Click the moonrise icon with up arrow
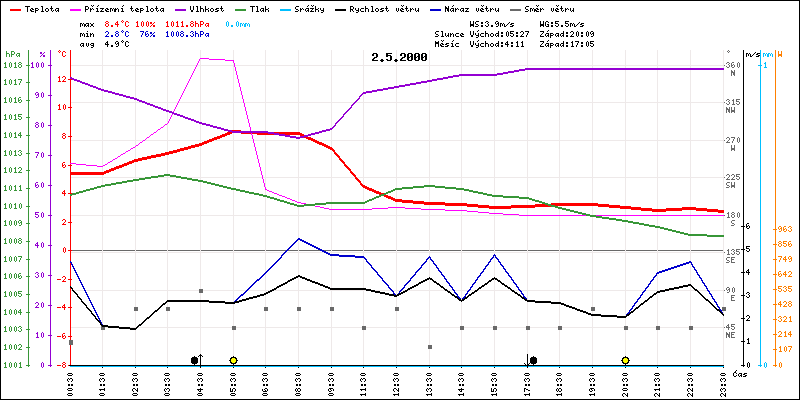 point(197,359)
